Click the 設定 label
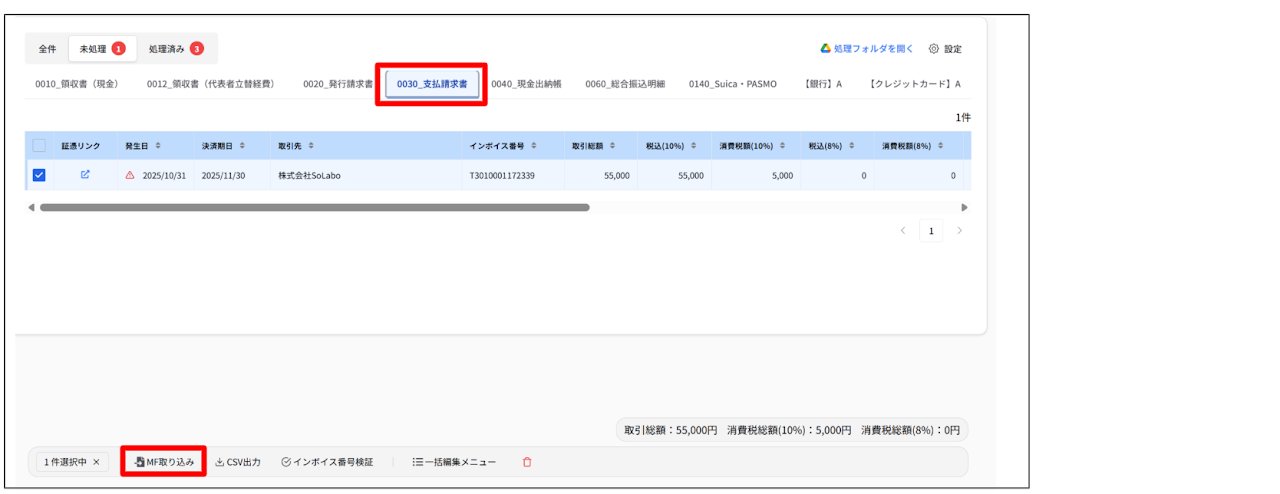 click(x=953, y=48)
